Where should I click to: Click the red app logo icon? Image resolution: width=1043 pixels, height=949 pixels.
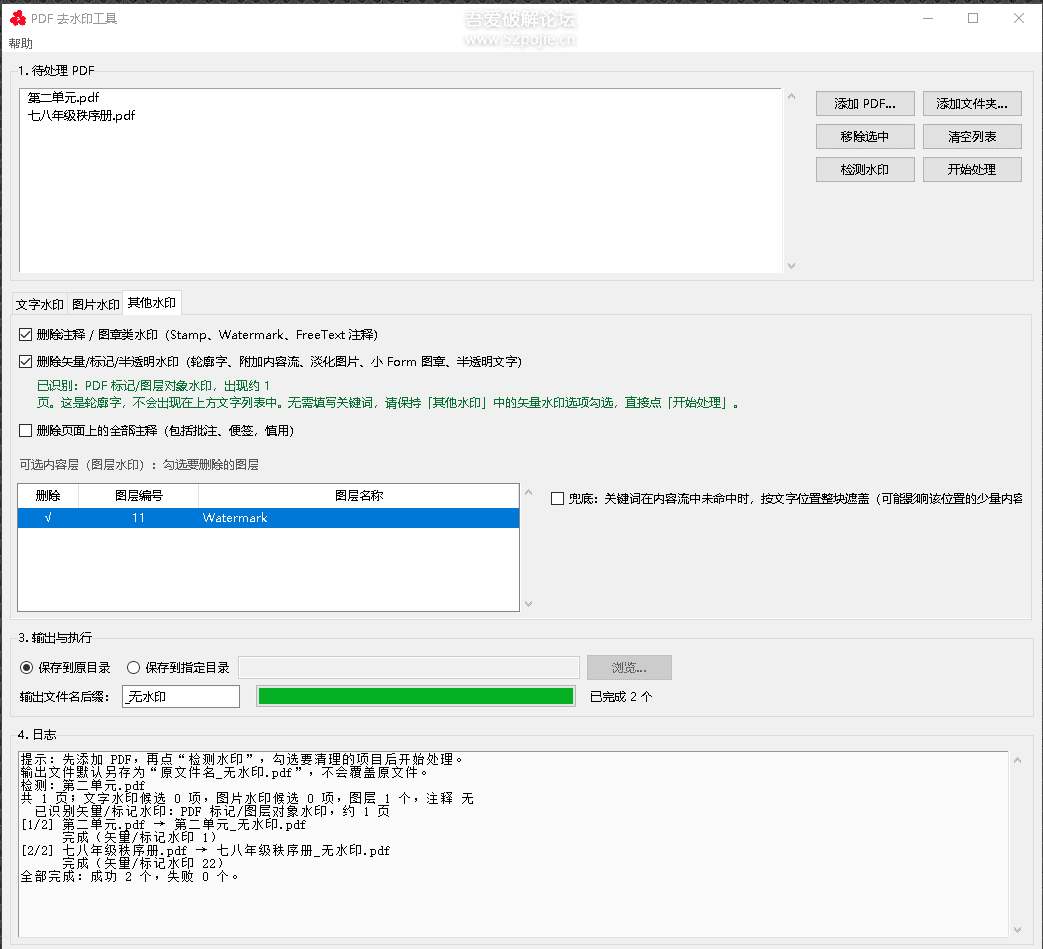point(19,19)
